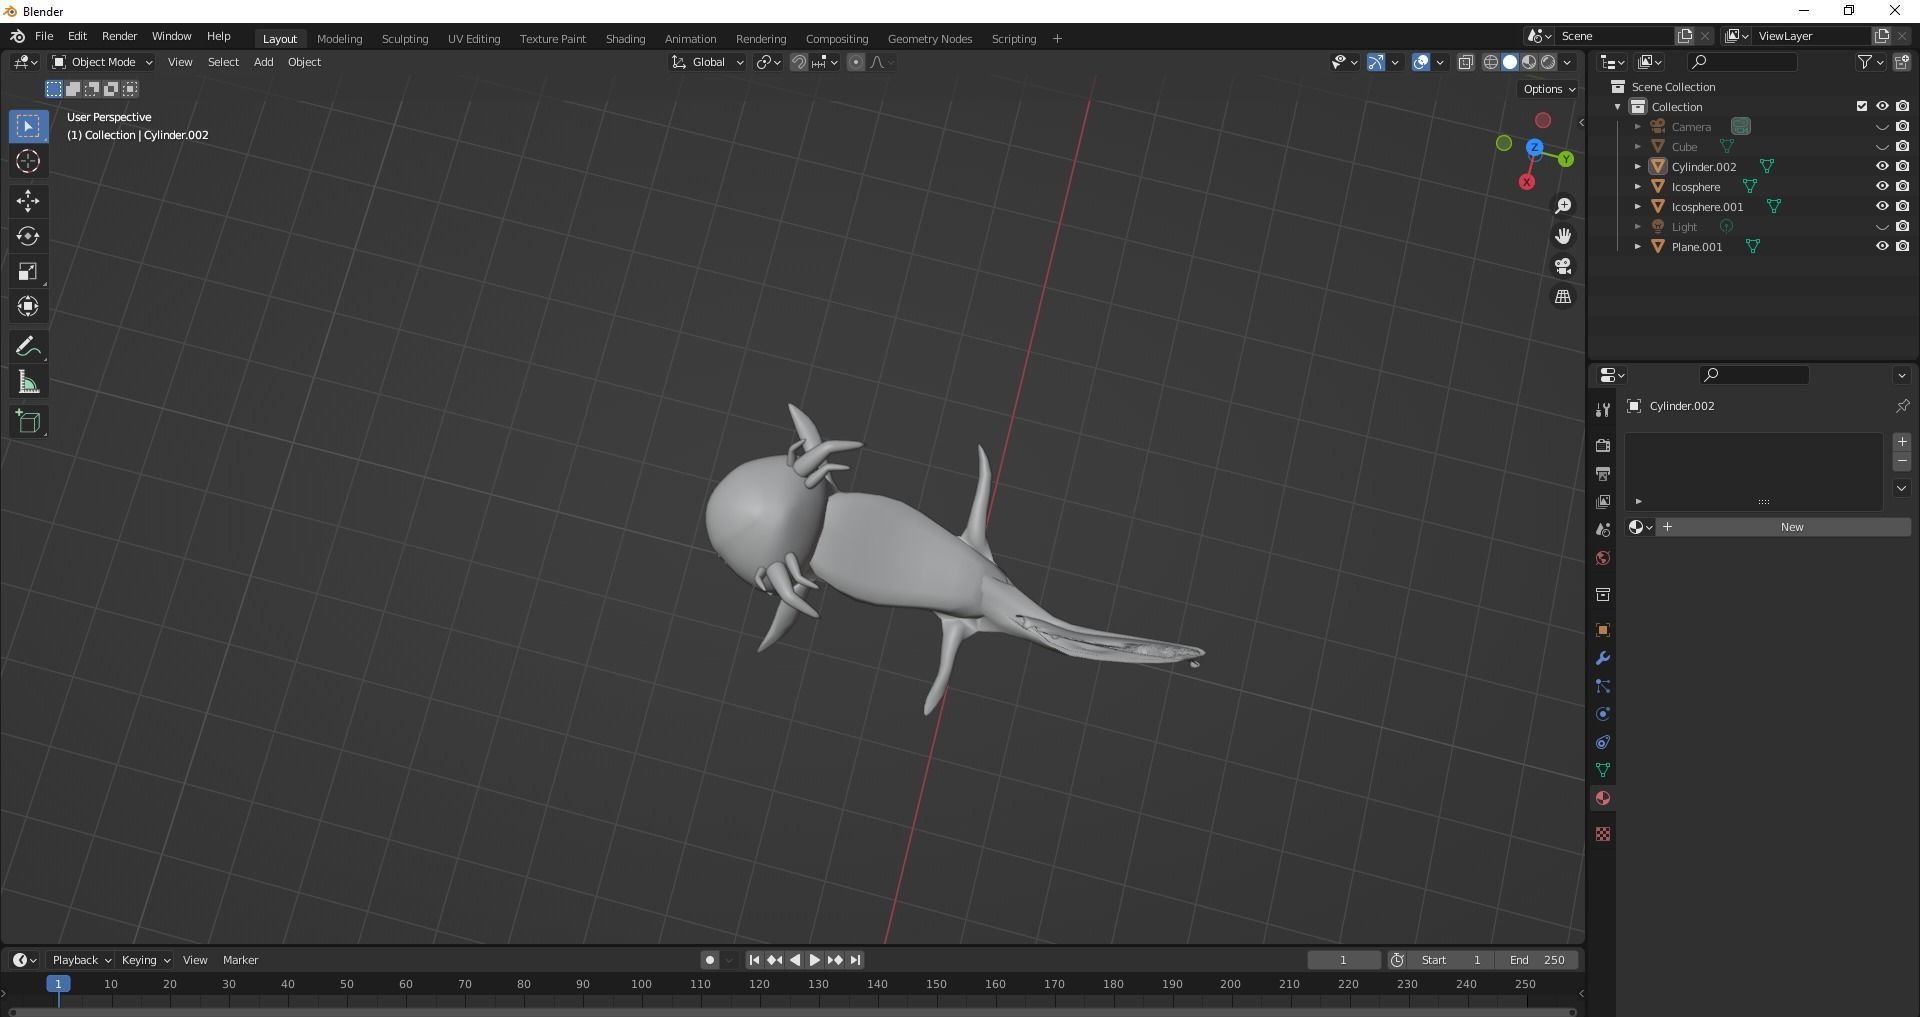Screen dimensions: 1920x1017
Task: Toggle the camera view gizmo
Action: point(1563,266)
